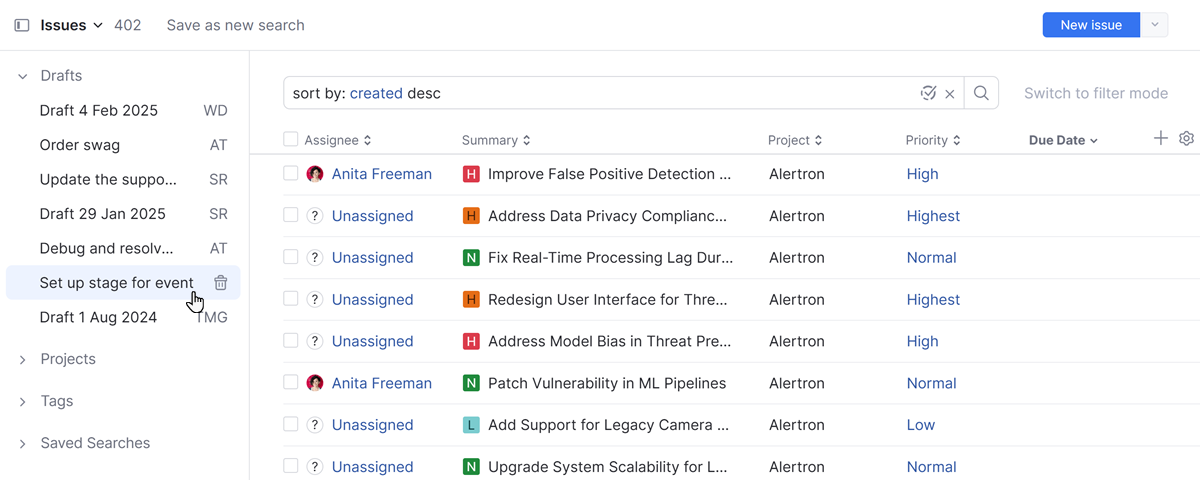
Task: Clear the search query with X icon
Action: coord(950,94)
